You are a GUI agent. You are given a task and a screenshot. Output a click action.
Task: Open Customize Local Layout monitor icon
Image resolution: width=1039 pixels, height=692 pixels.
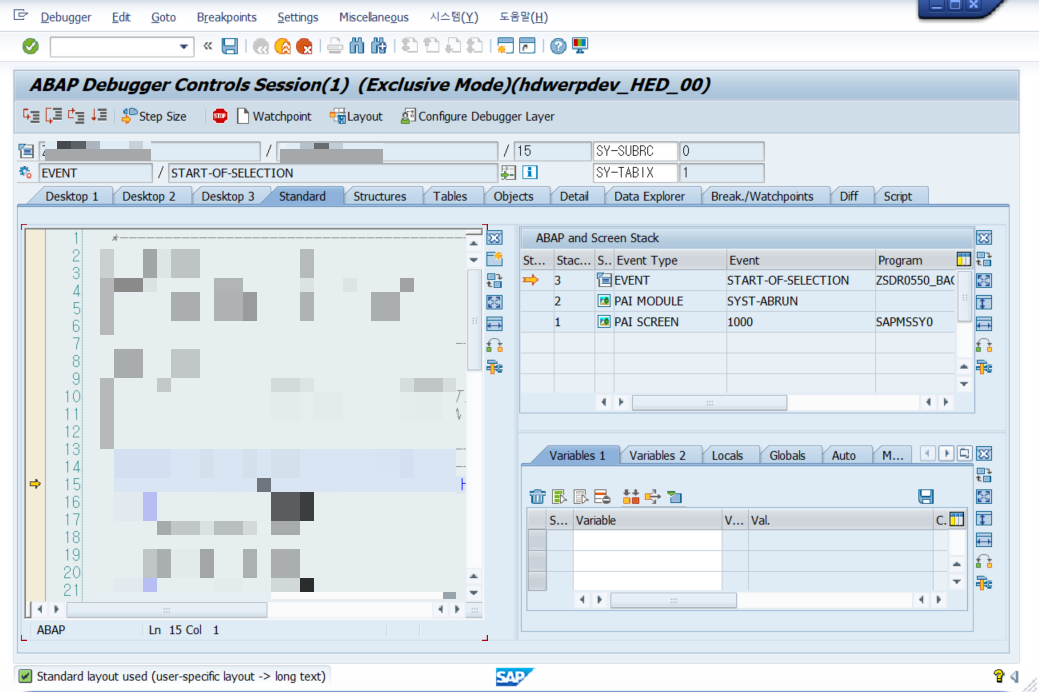pyautogui.click(x=580, y=46)
